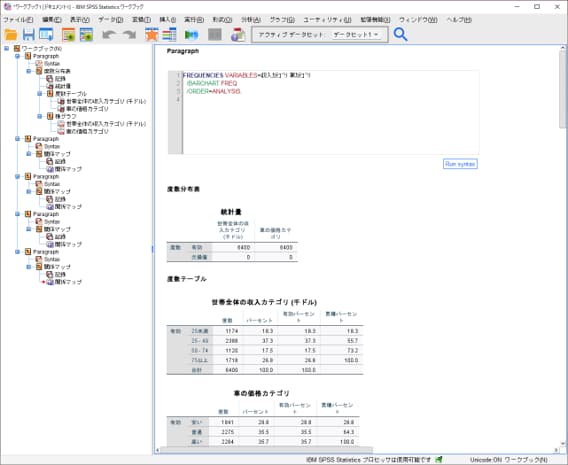Collapse the last Paragraph node in outline

coord(17,252)
